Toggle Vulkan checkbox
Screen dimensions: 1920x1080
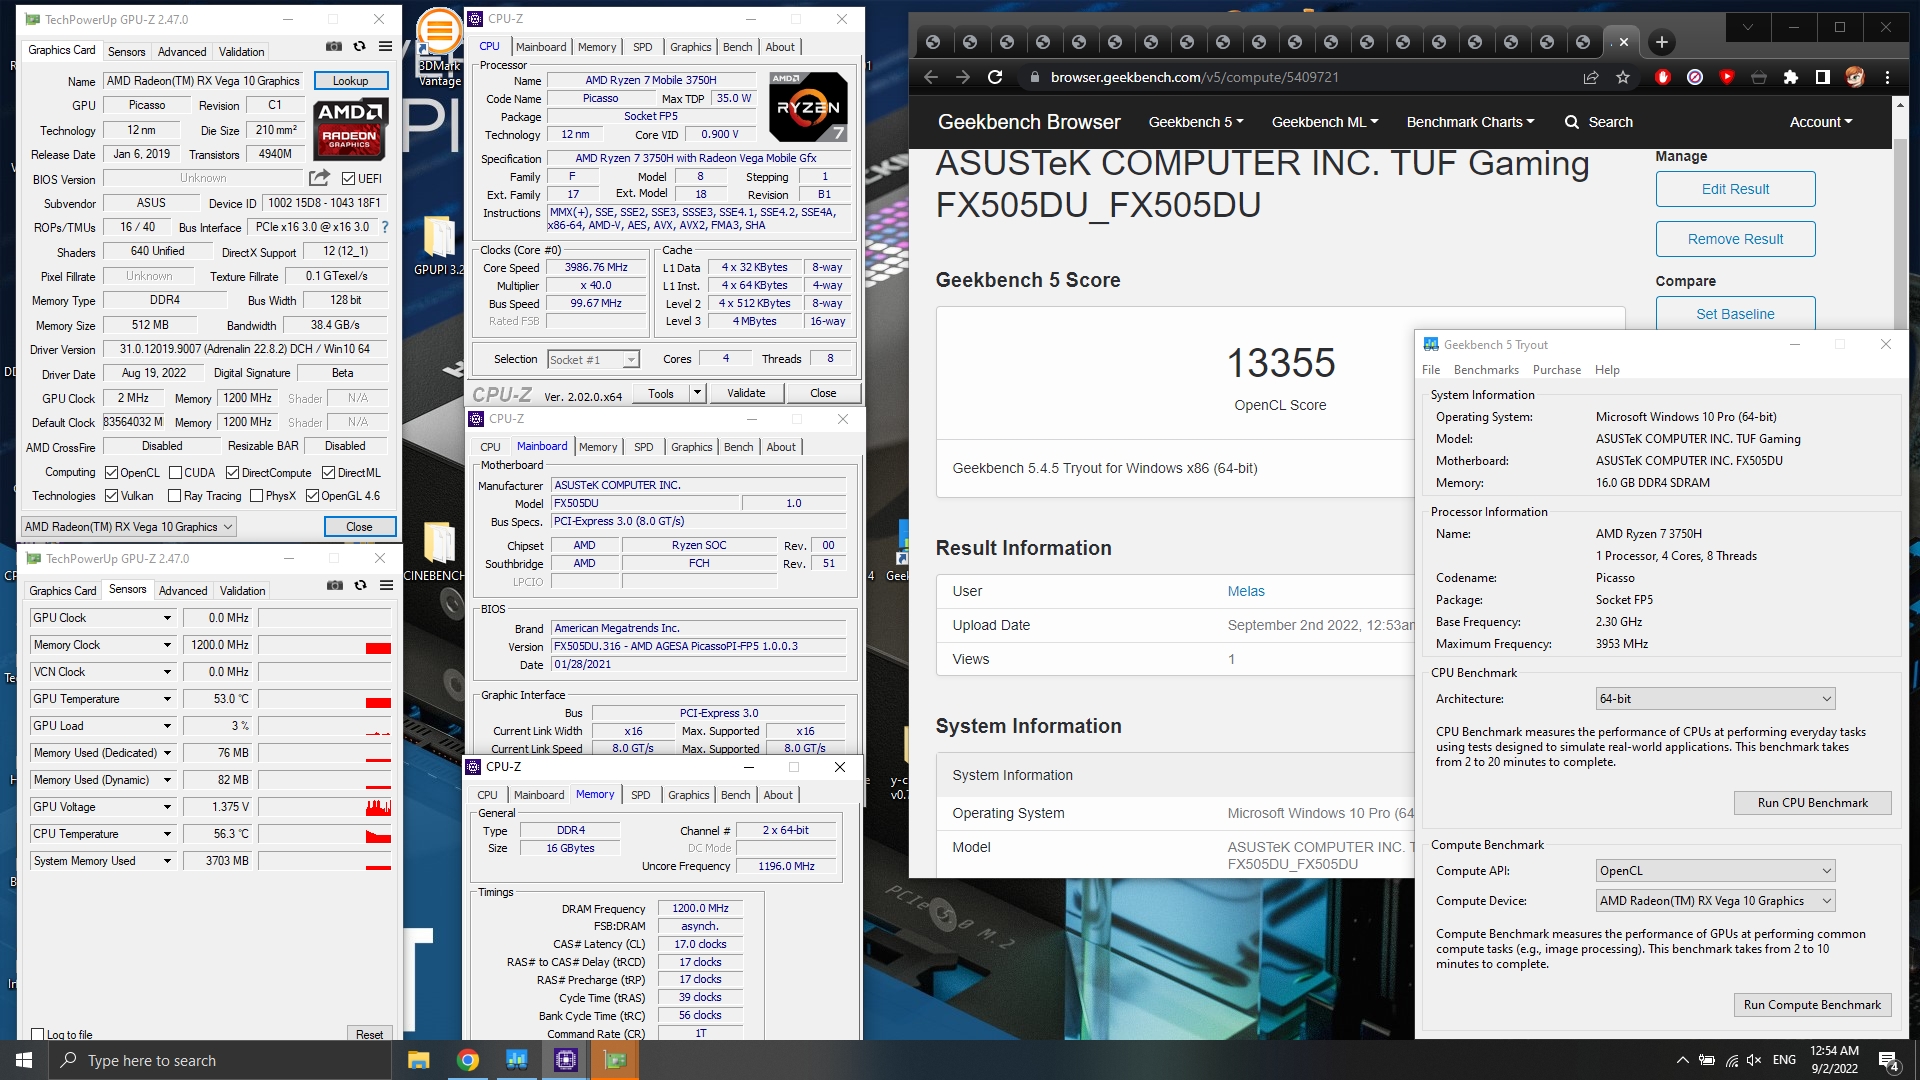coord(112,496)
